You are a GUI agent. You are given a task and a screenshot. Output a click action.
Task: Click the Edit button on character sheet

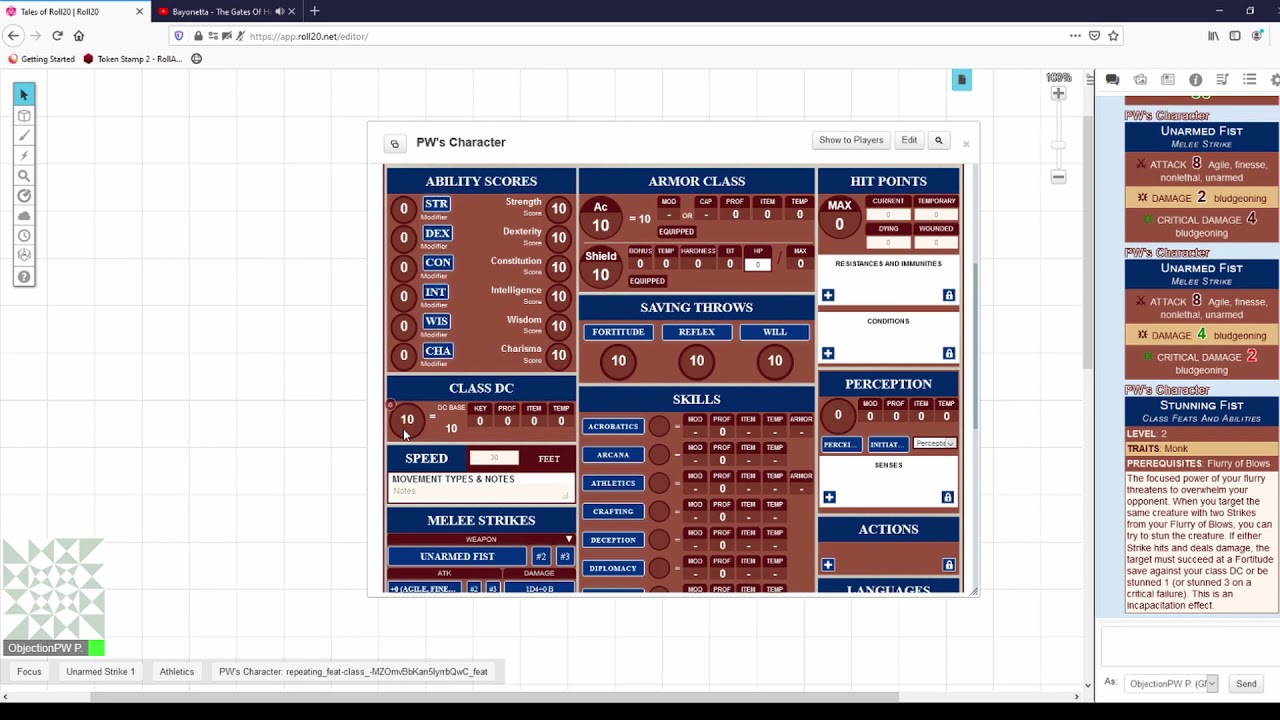pos(909,140)
